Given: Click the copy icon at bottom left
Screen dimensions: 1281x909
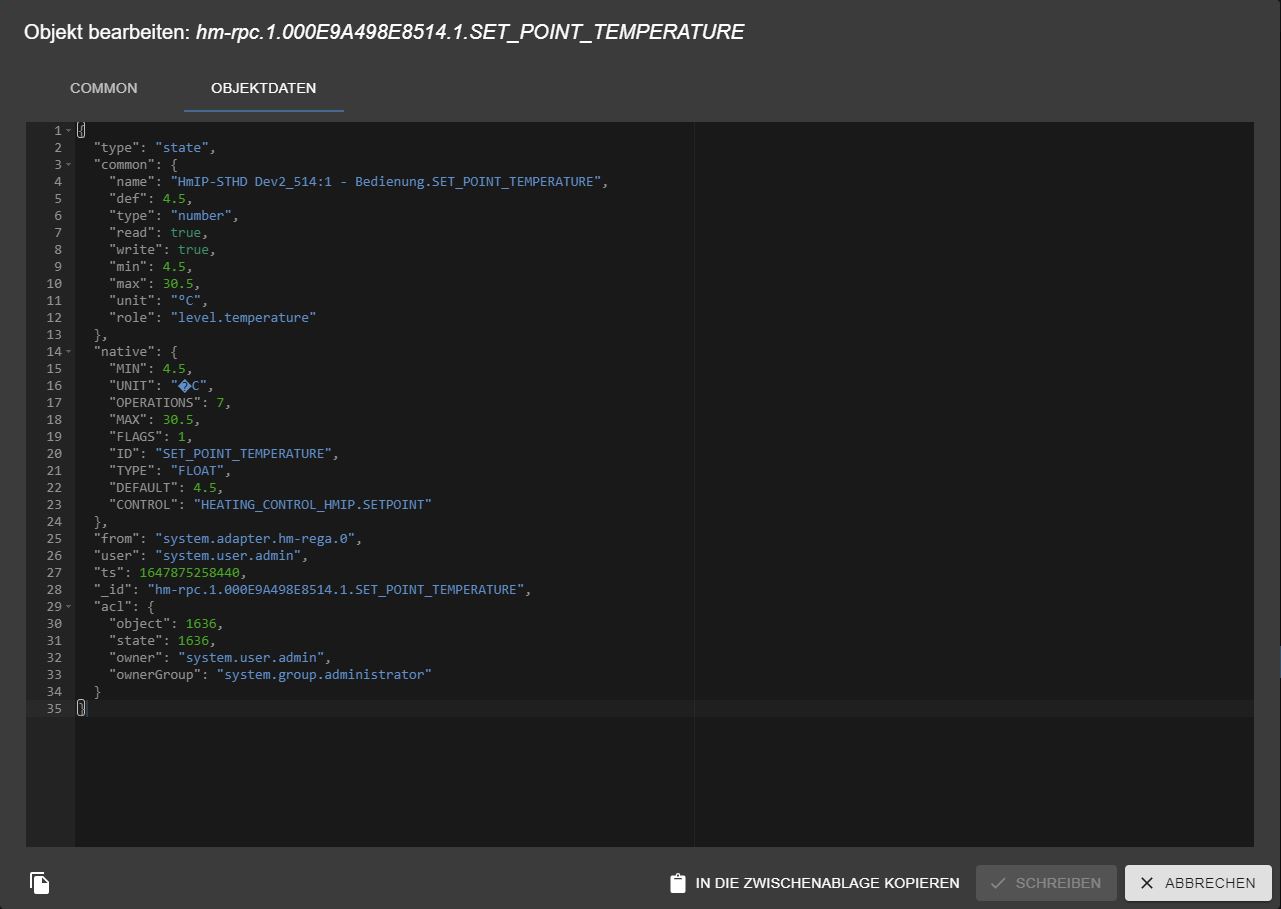Looking at the screenshot, I should pyautogui.click(x=38, y=883).
